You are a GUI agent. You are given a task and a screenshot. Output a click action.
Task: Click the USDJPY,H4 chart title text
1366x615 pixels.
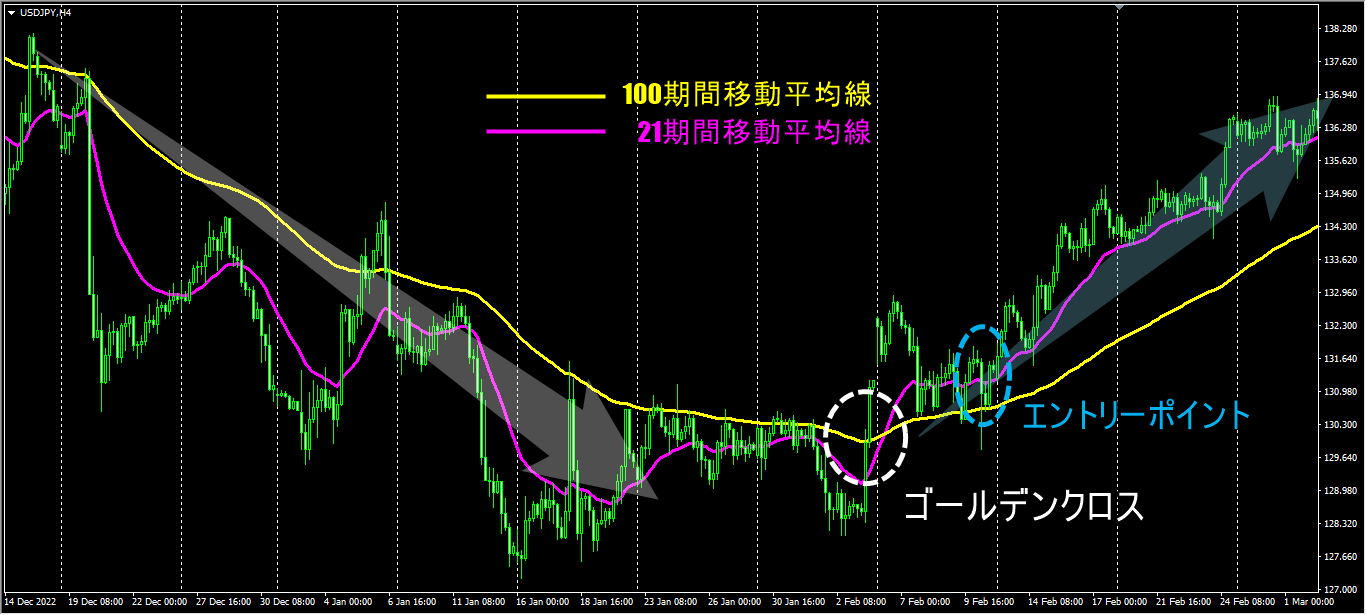coord(45,12)
